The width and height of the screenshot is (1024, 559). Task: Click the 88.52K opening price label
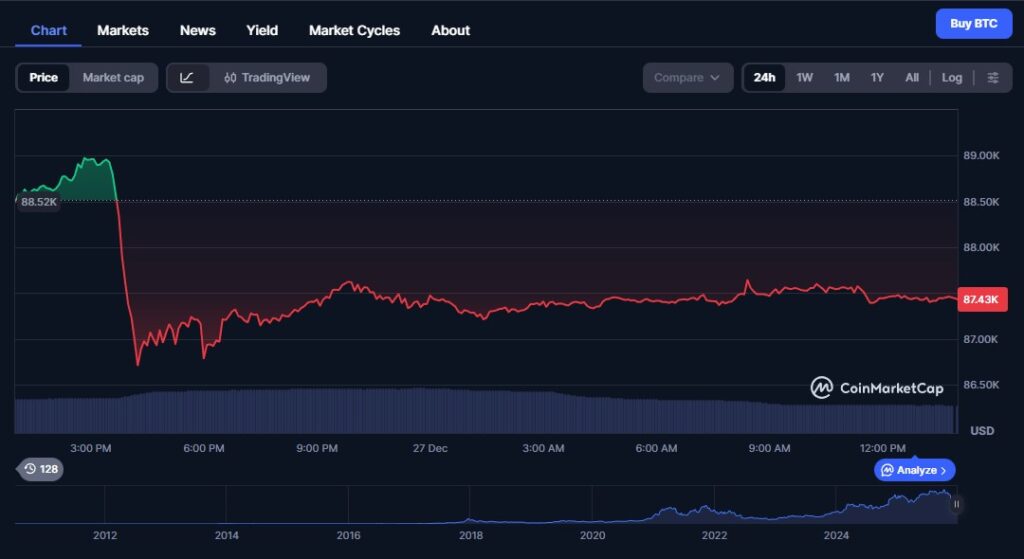click(39, 202)
